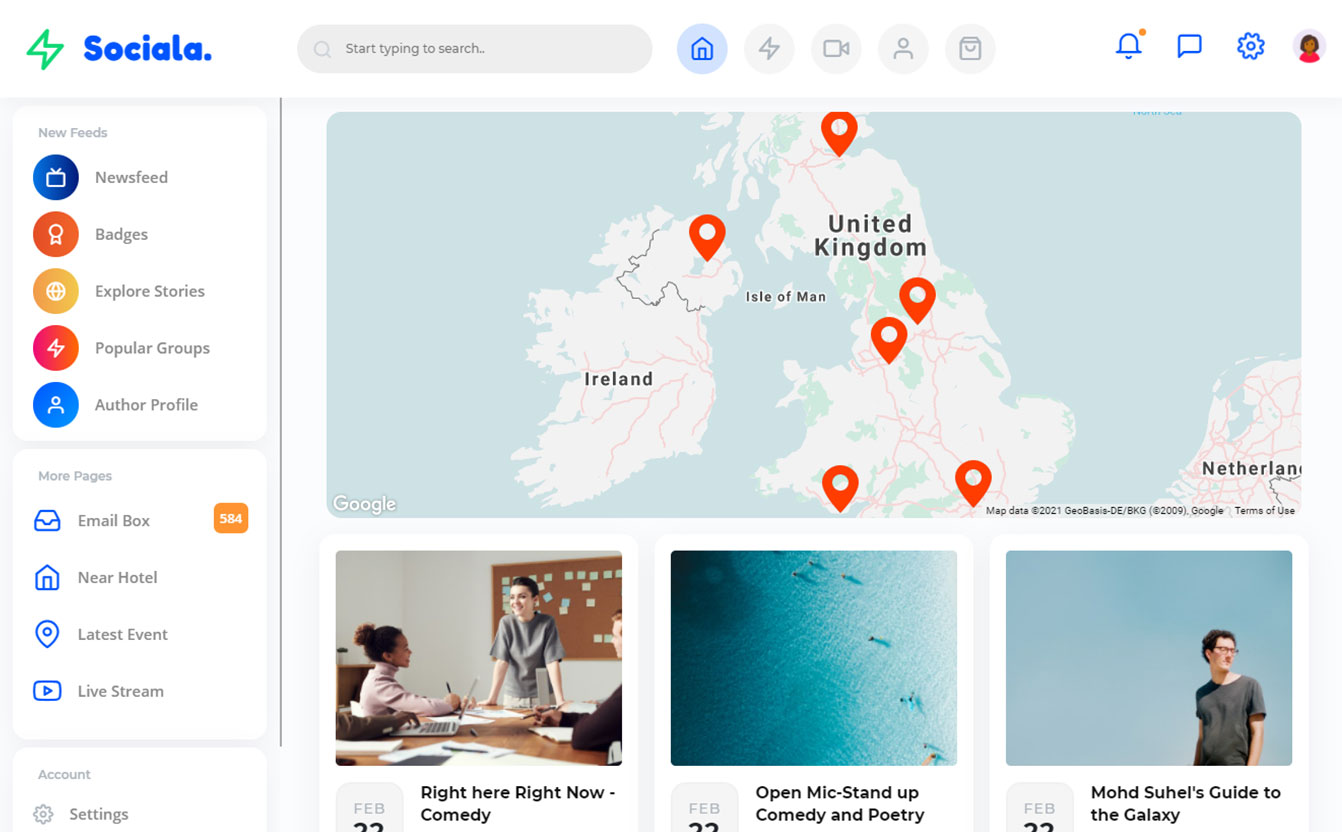Open Badges from the sidebar
This screenshot has width=1342, height=832.
pos(120,235)
